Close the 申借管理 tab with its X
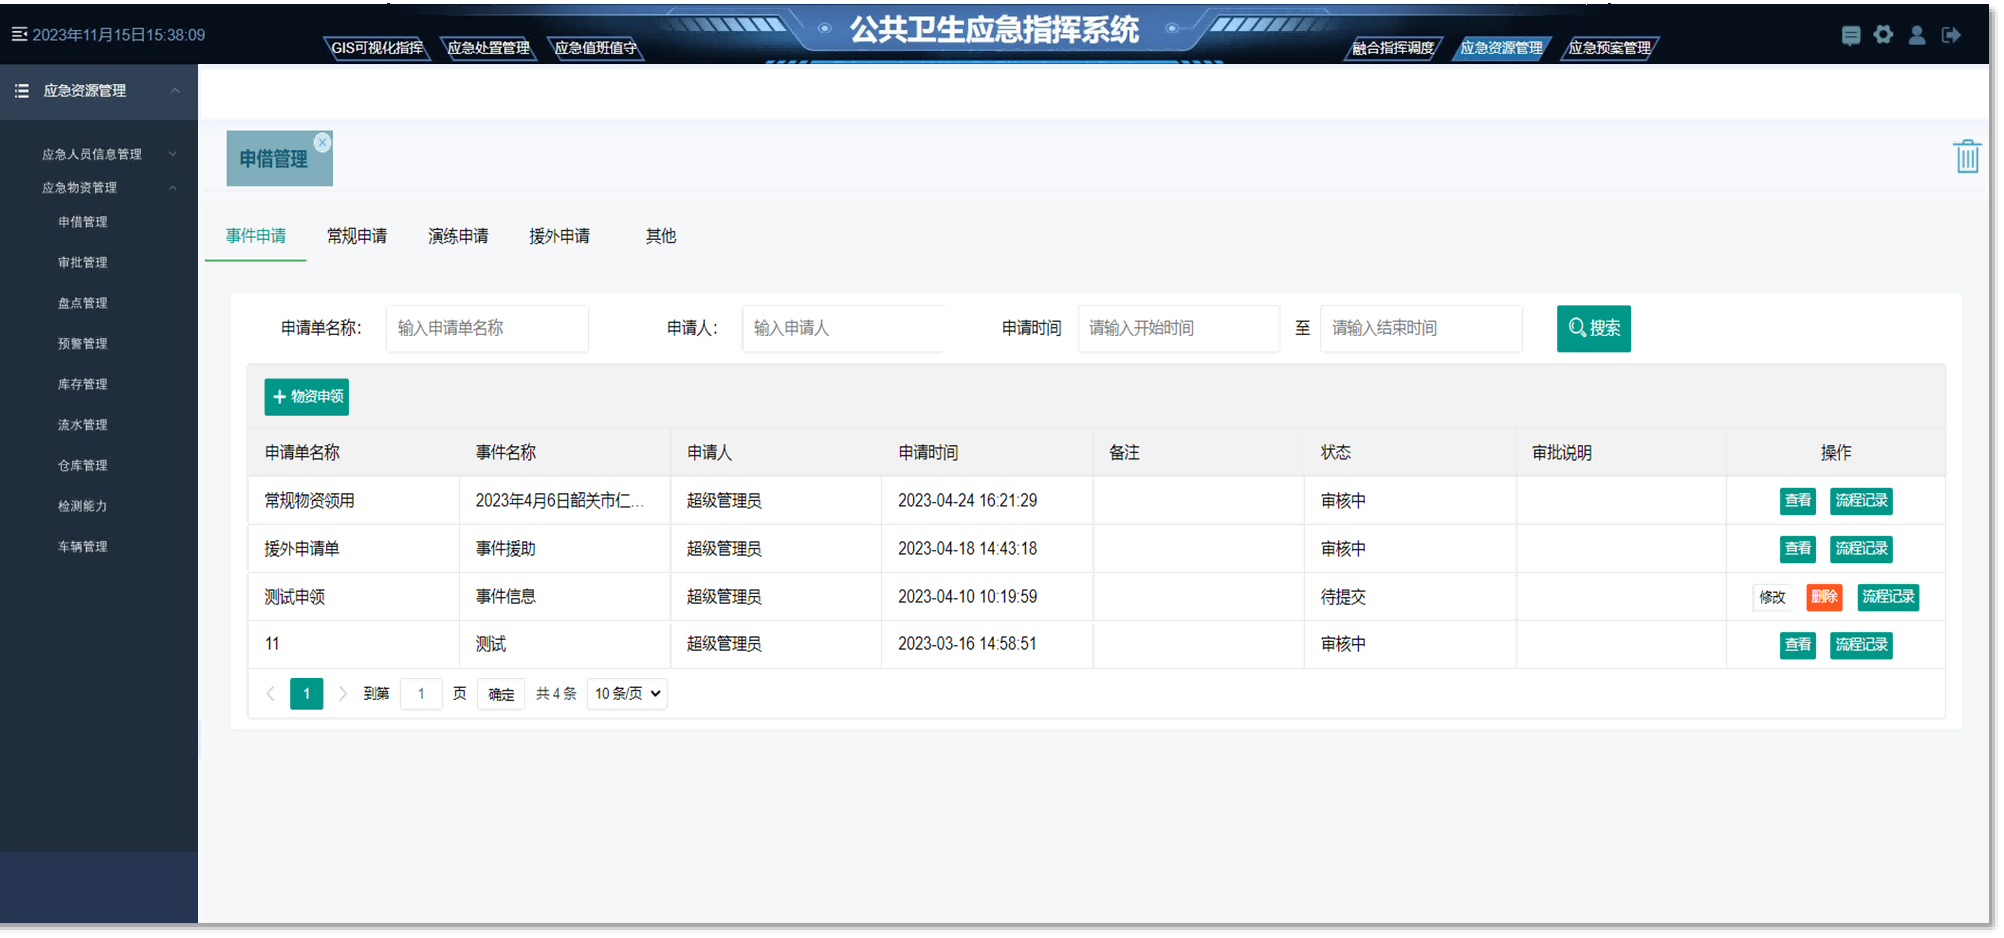 (322, 143)
